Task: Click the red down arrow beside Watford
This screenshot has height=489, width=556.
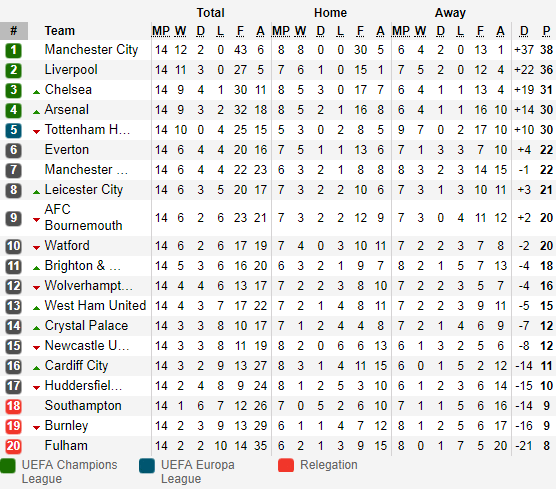Action: point(36,248)
